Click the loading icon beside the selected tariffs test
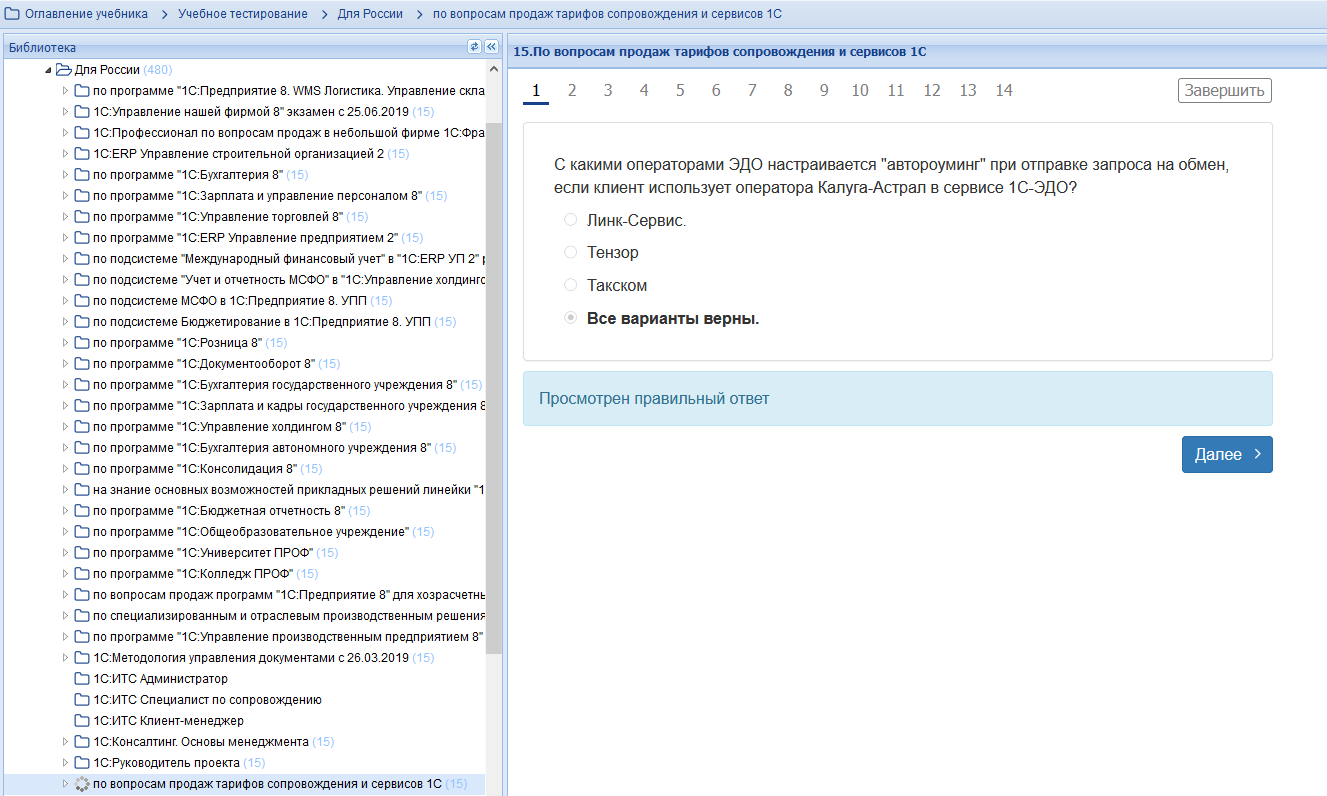The width and height of the screenshot is (1327, 796). [82, 784]
